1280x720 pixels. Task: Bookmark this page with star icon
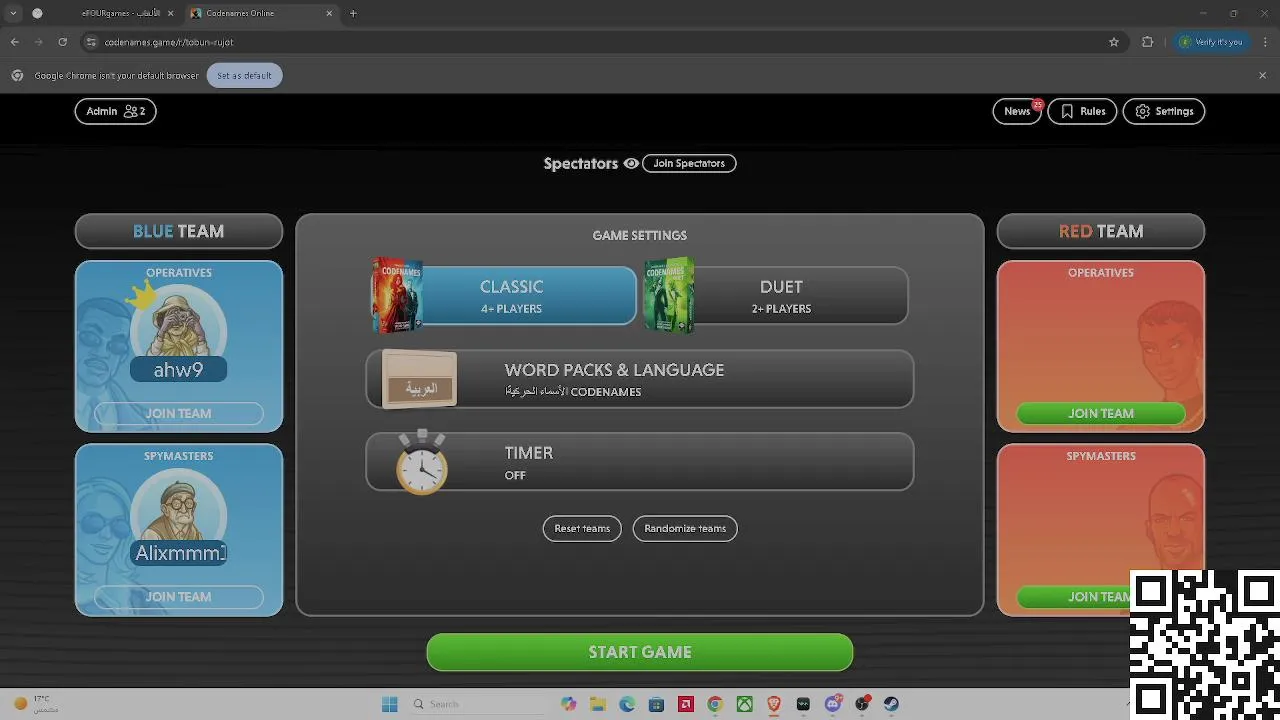tap(1114, 42)
